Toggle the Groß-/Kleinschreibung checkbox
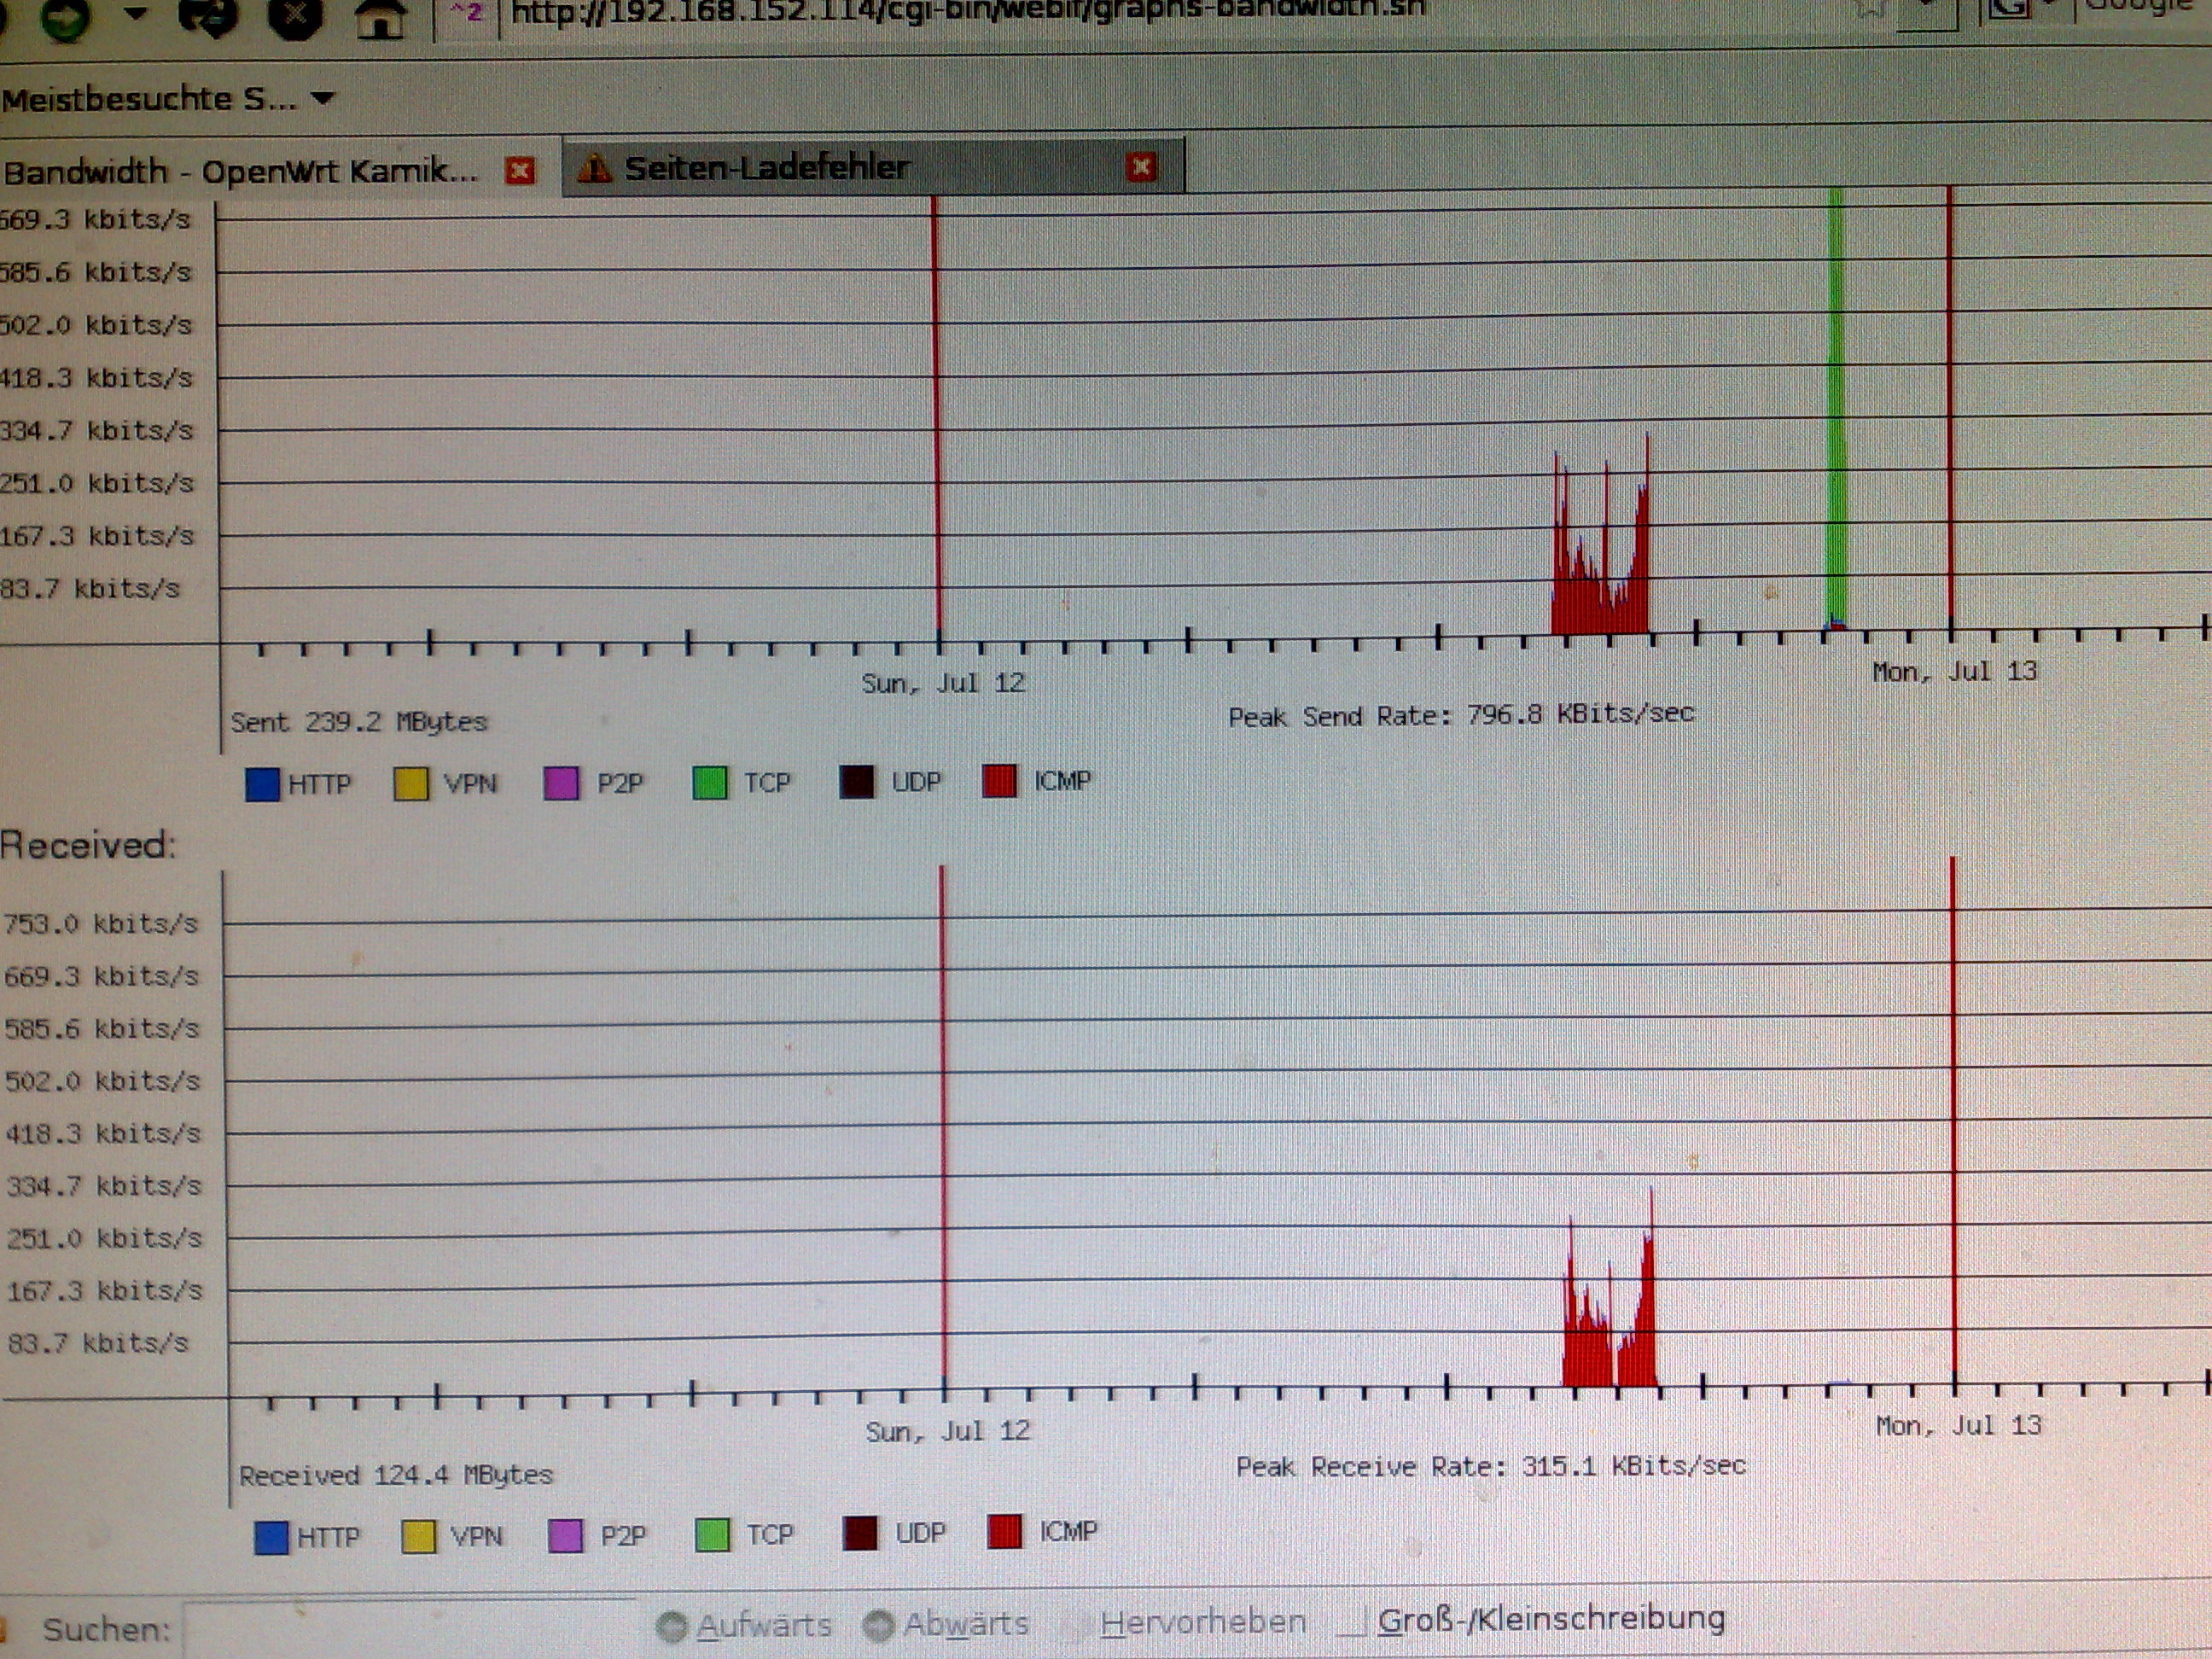 tap(1352, 1621)
